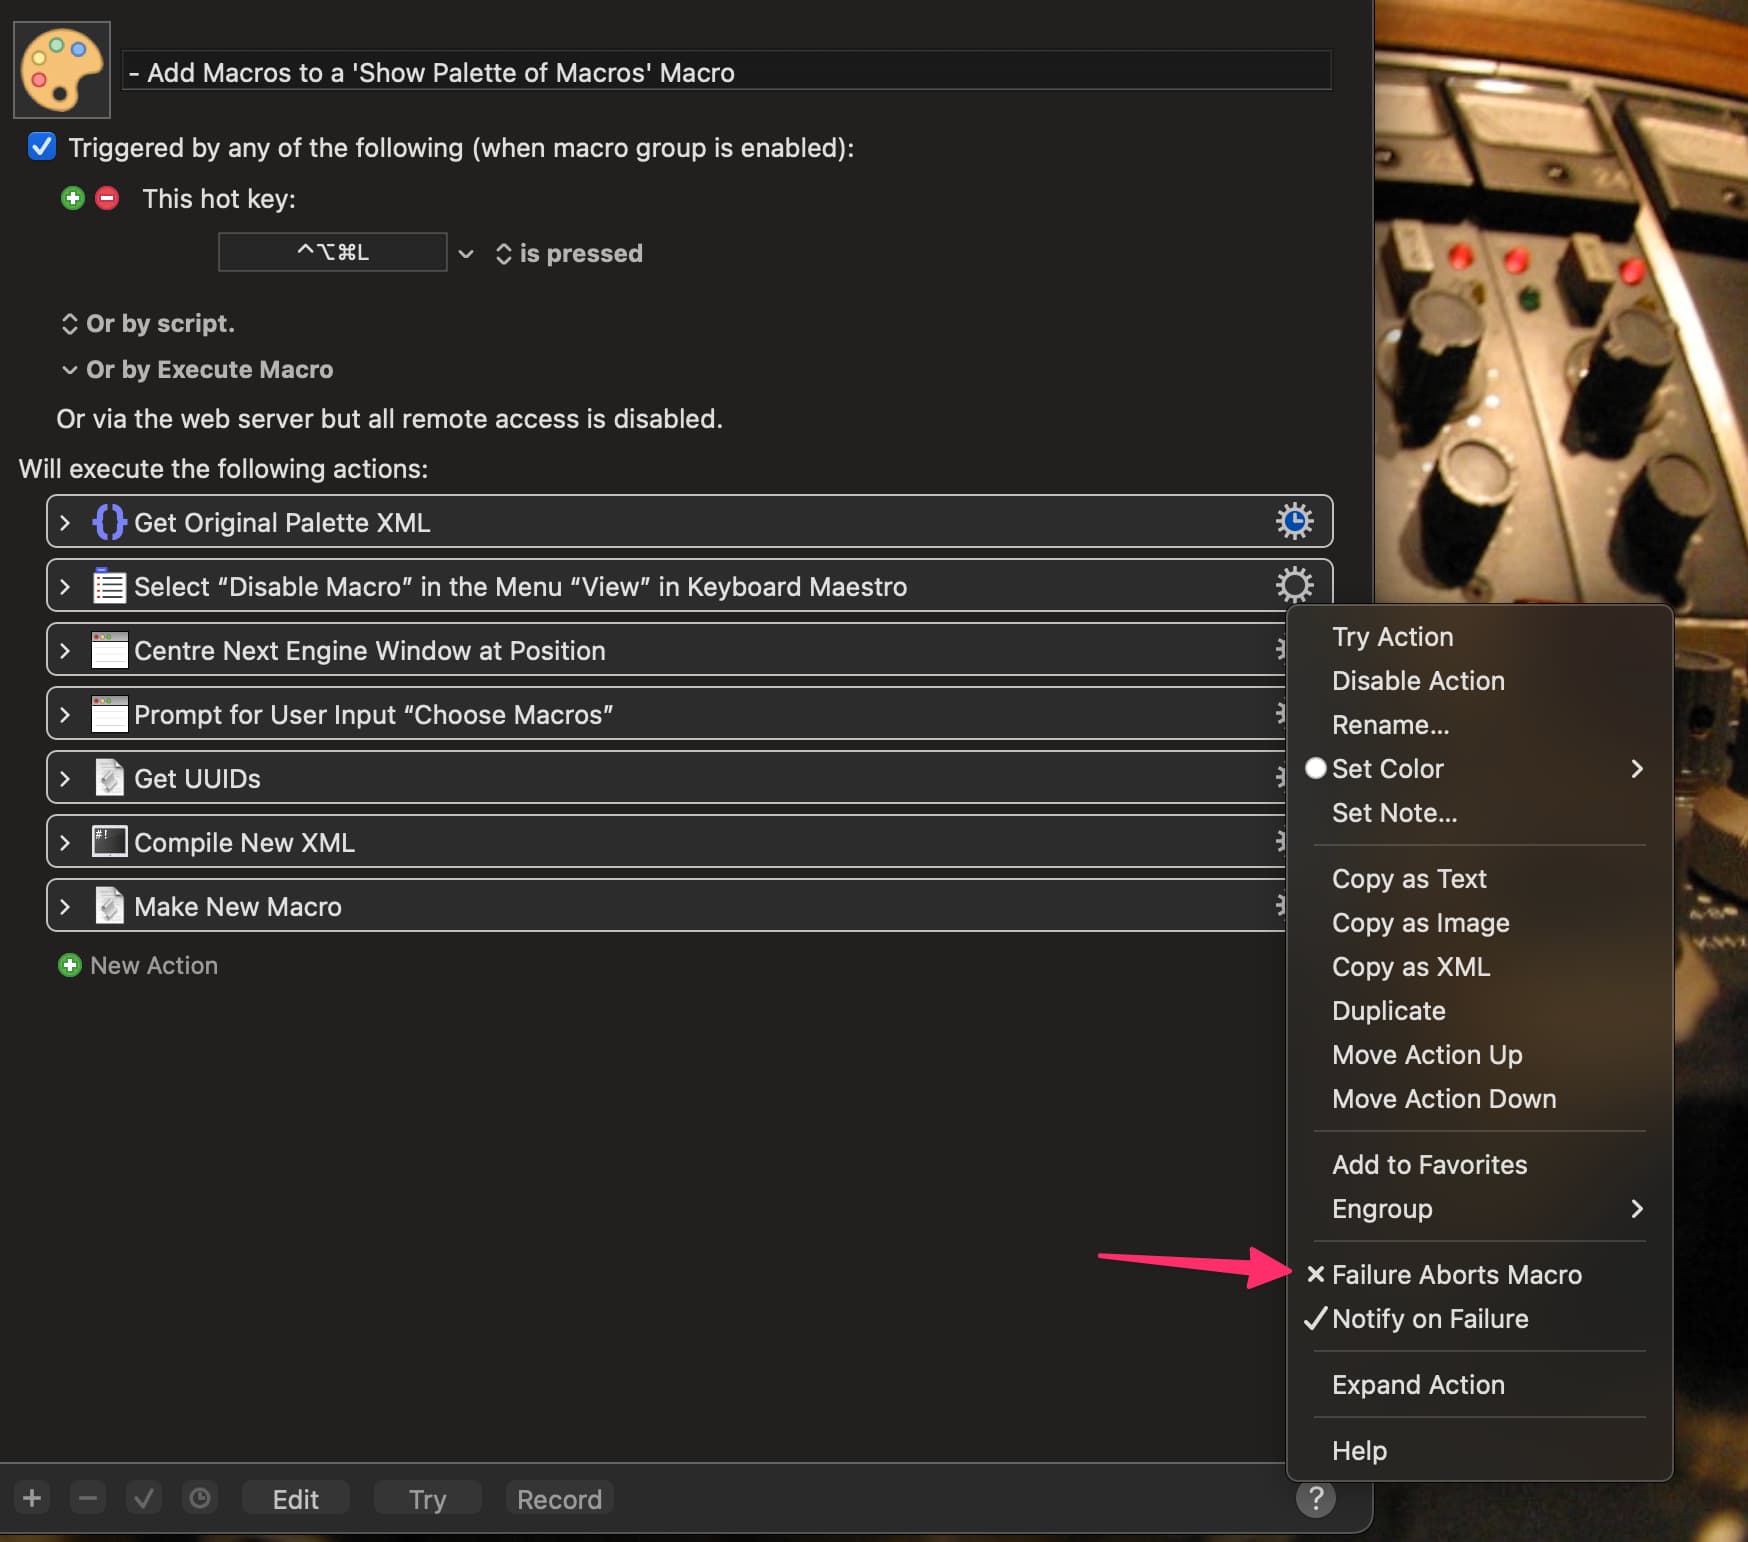The image size is (1748, 1542).
Task: Click the palette macro icon
Action: click(62, 70)
